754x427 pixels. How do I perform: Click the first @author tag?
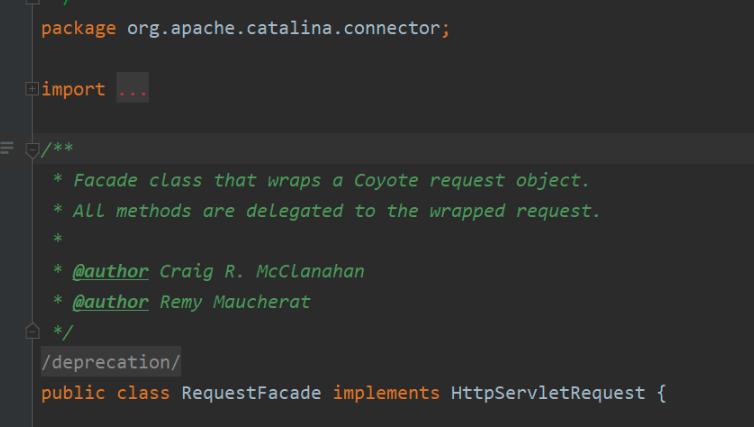[x=110, y=271]
